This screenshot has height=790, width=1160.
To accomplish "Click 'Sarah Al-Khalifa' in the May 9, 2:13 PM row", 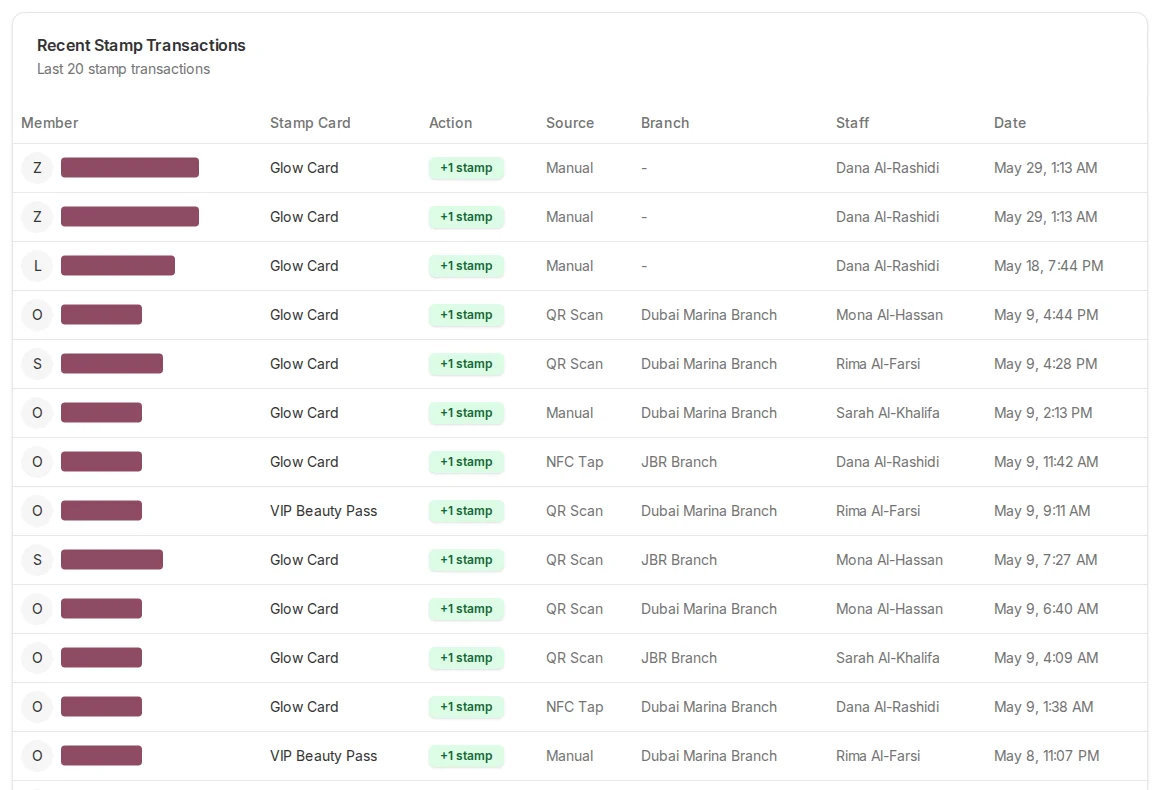I will pyautogui.click(x=888, y=413).
